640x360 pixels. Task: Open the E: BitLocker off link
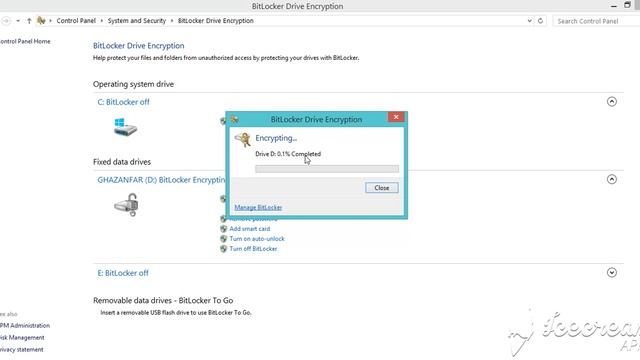(x=123, y=273)
